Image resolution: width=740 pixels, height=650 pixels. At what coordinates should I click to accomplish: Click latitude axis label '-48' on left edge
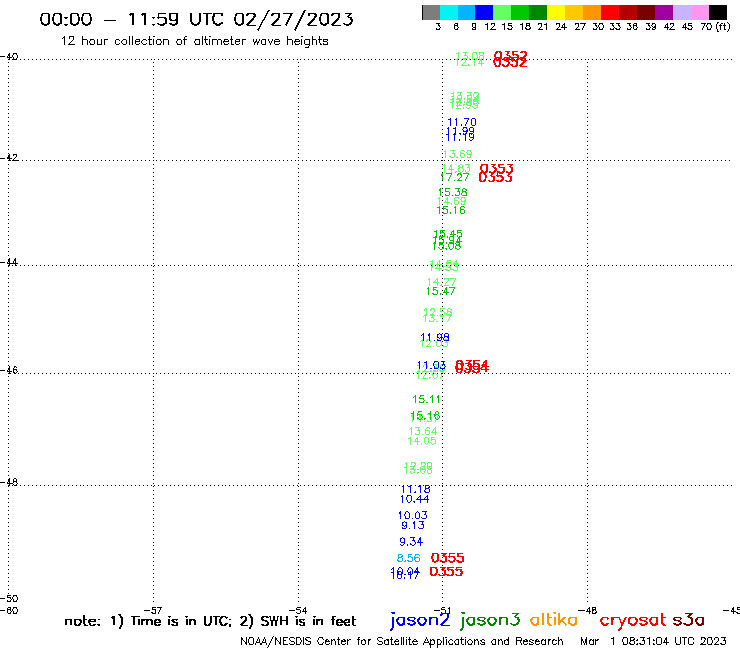(x=9, y=482)
